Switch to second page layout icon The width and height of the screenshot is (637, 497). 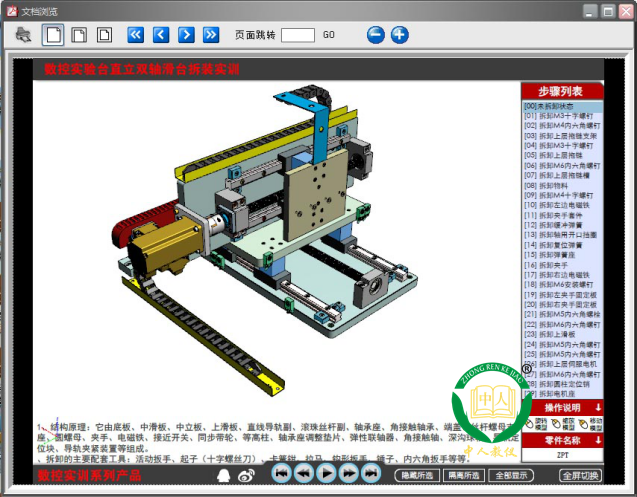pos(79,35)
